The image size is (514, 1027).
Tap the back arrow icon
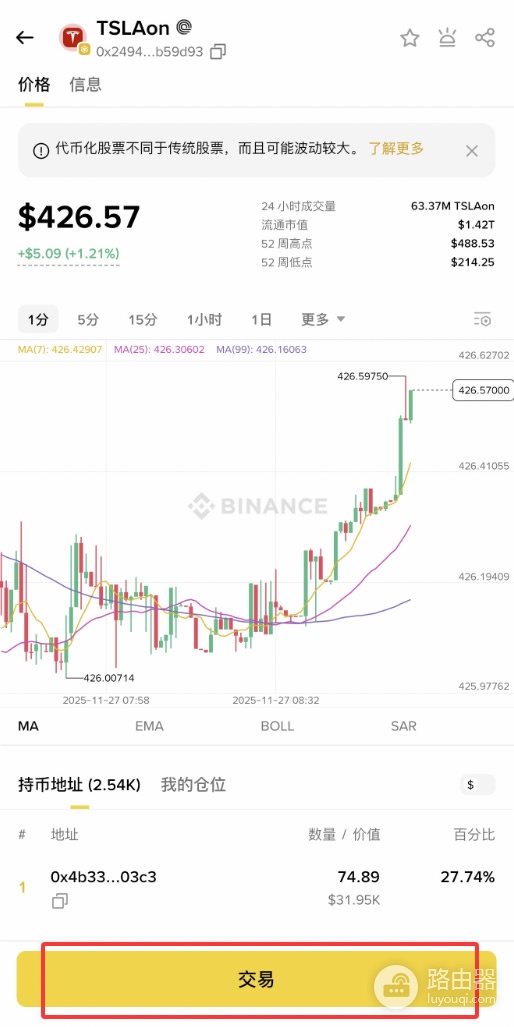pos(25,38)
